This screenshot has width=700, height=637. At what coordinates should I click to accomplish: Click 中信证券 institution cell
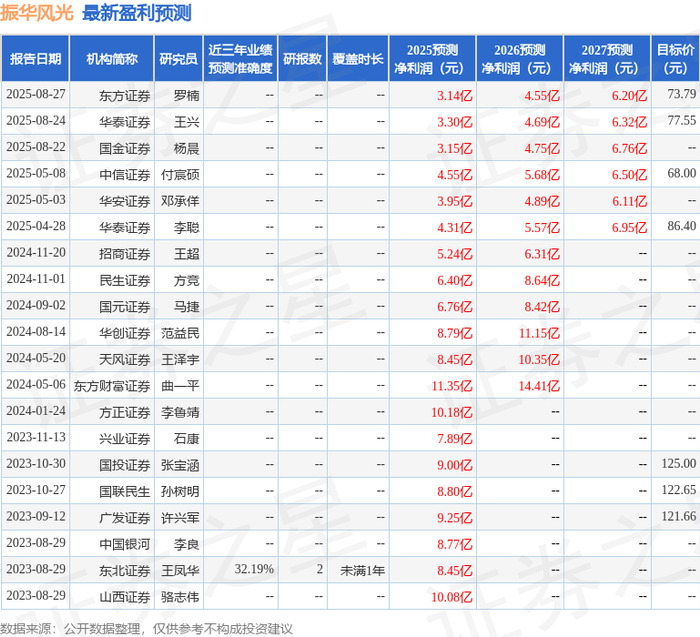point(125,174)
